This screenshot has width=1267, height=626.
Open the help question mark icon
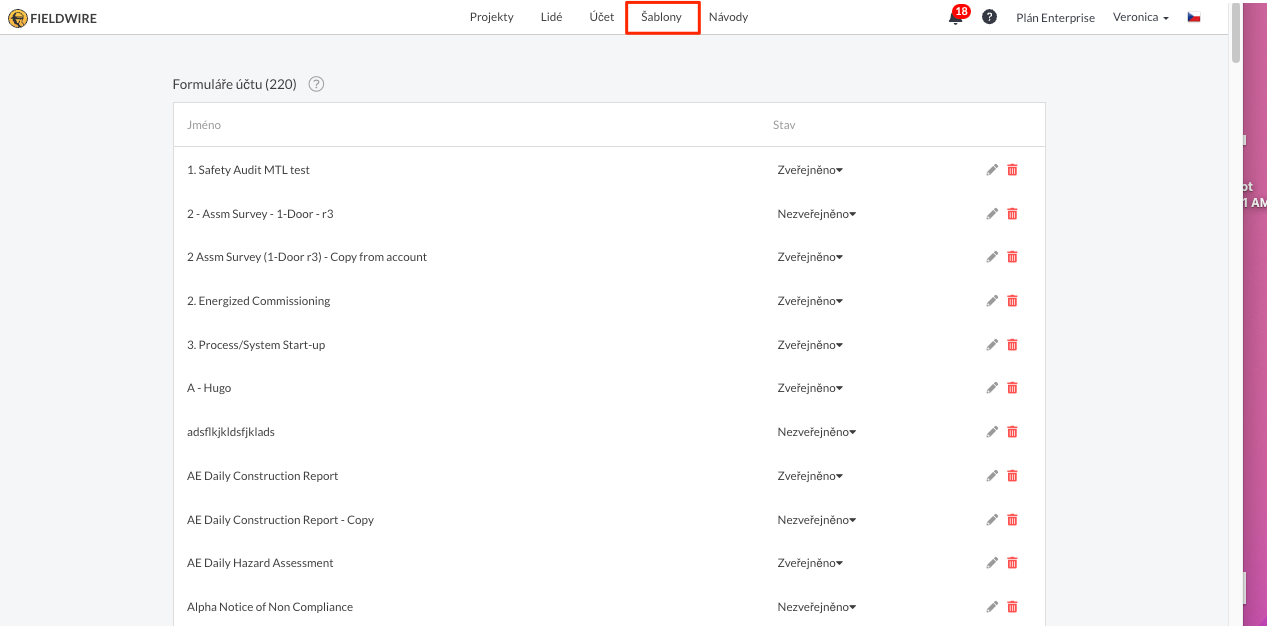[989, 17]
